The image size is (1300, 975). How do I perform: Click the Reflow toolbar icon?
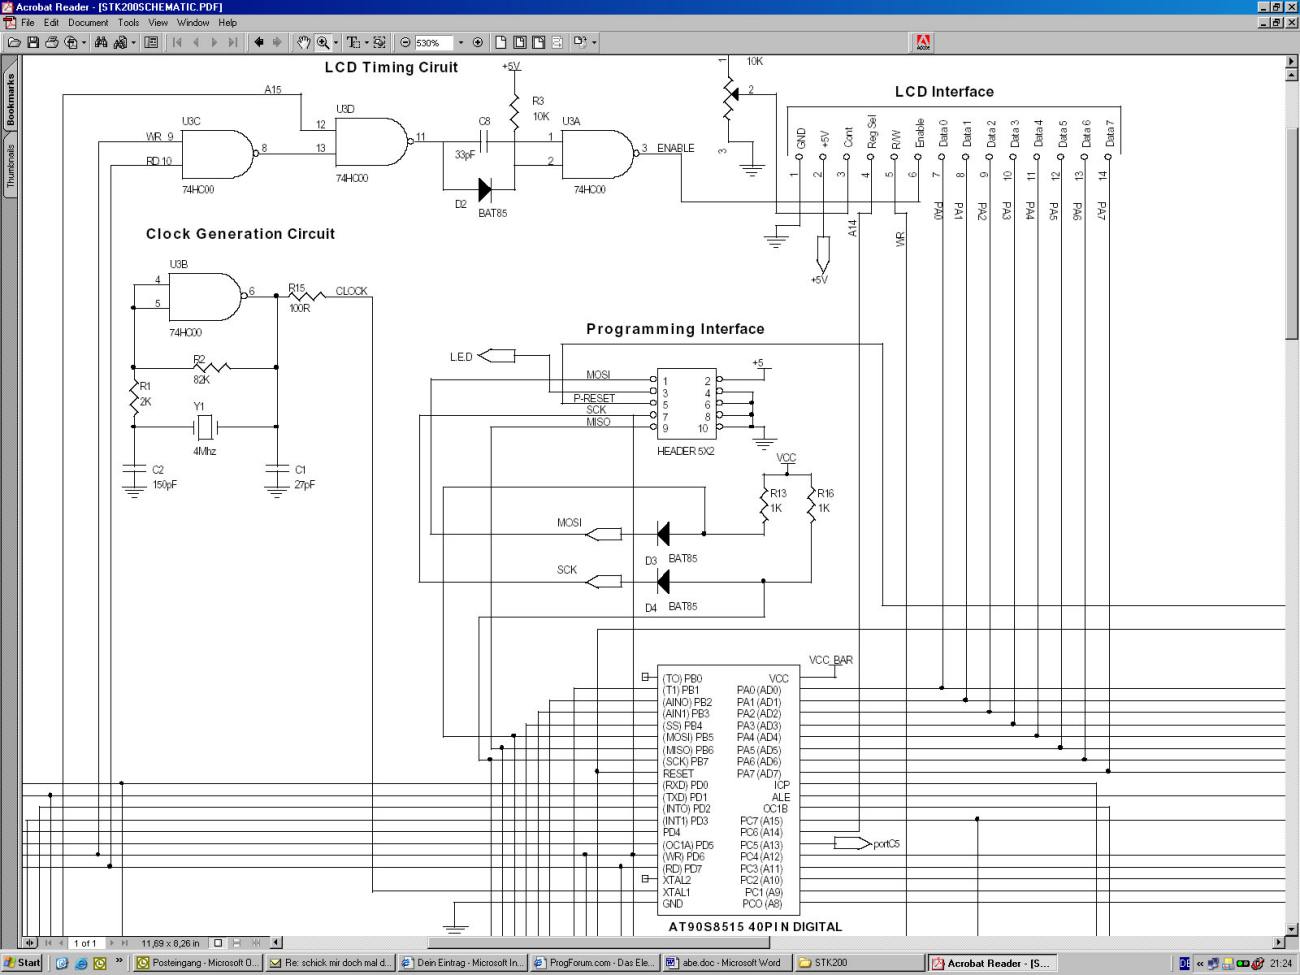(x=557, y=42)
